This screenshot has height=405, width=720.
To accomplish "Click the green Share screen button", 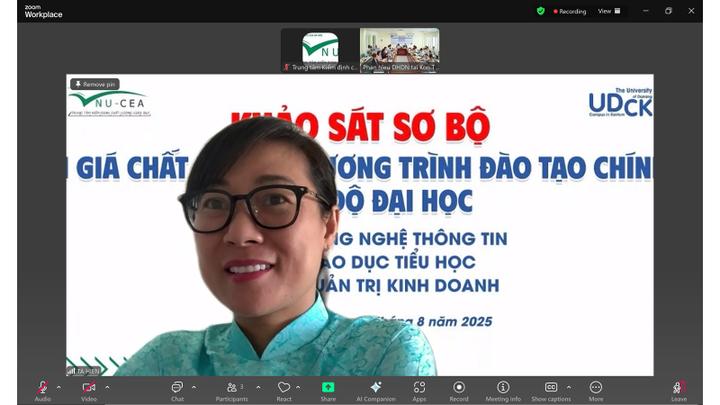I will tap(328, 390).
